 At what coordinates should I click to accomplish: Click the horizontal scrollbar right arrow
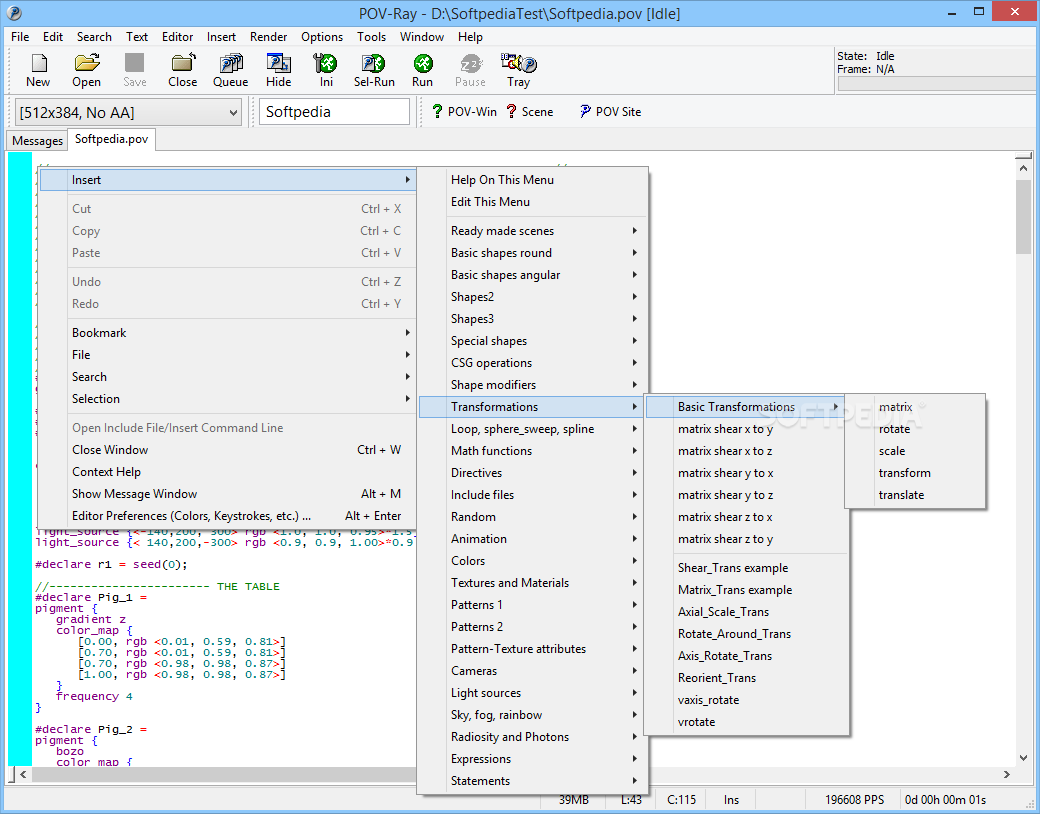1007,774
